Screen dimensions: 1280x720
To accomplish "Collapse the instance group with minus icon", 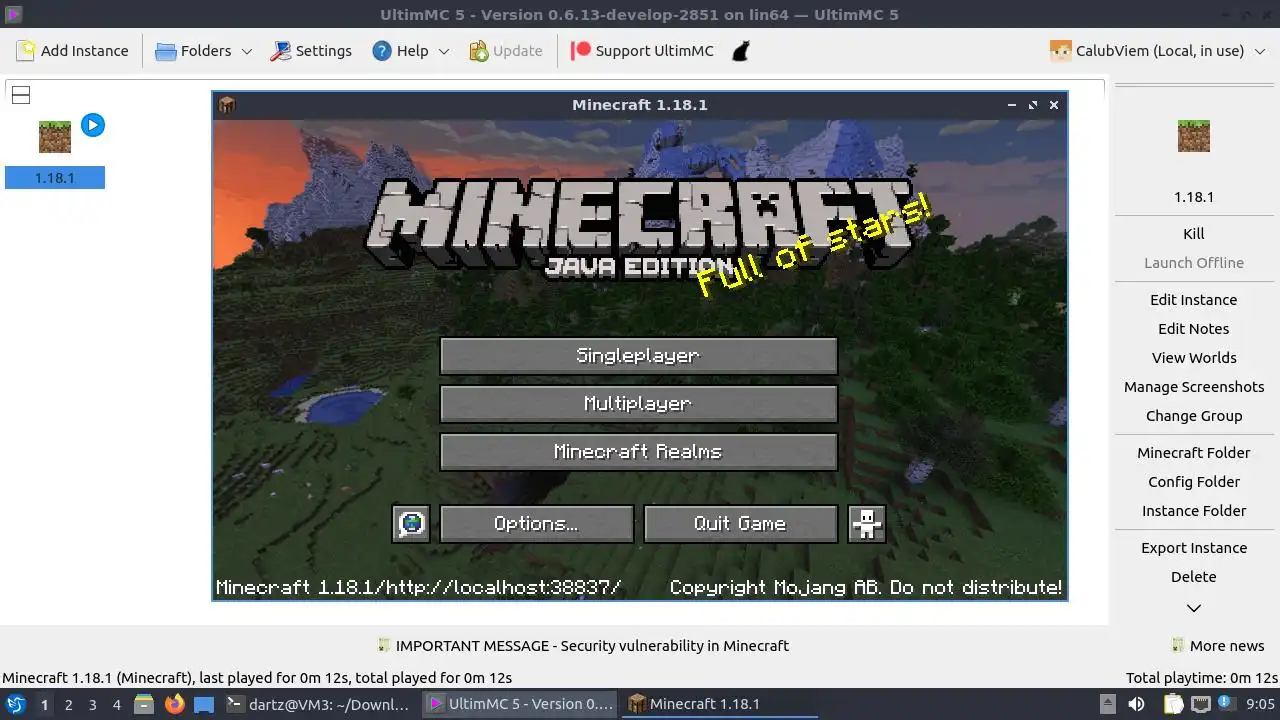I will point(20,95).
